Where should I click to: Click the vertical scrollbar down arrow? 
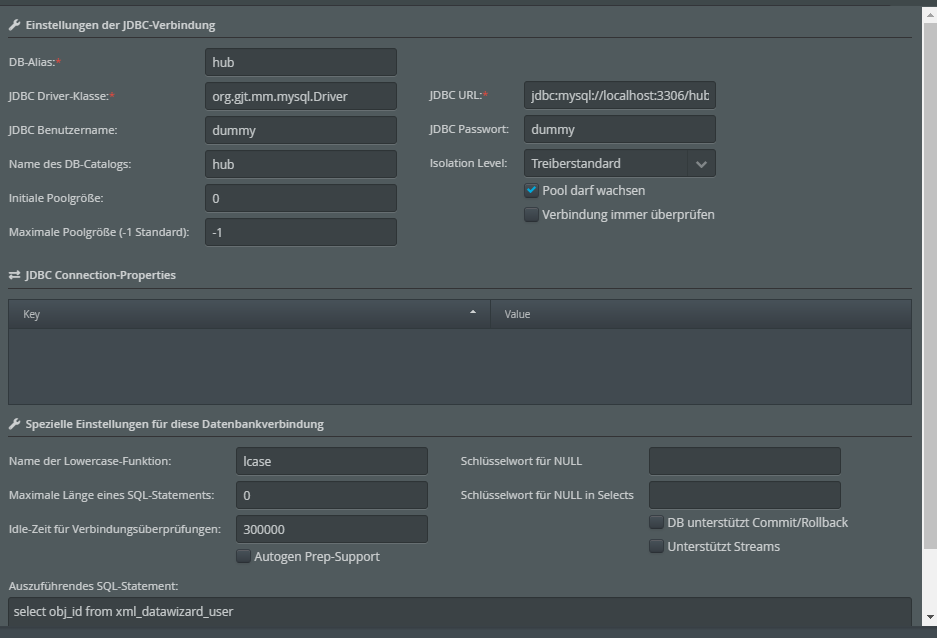929,617
